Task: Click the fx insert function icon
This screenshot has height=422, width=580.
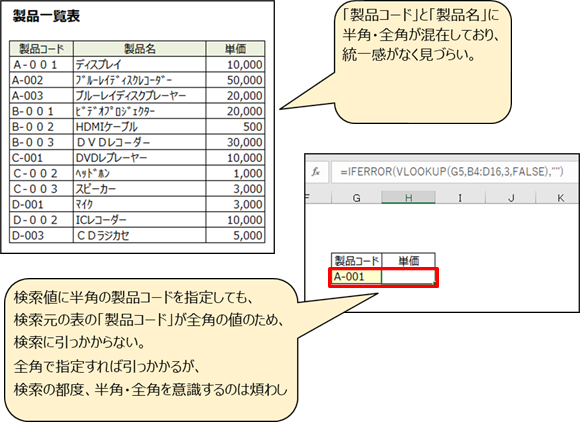Action: click(x=316, y=172)
